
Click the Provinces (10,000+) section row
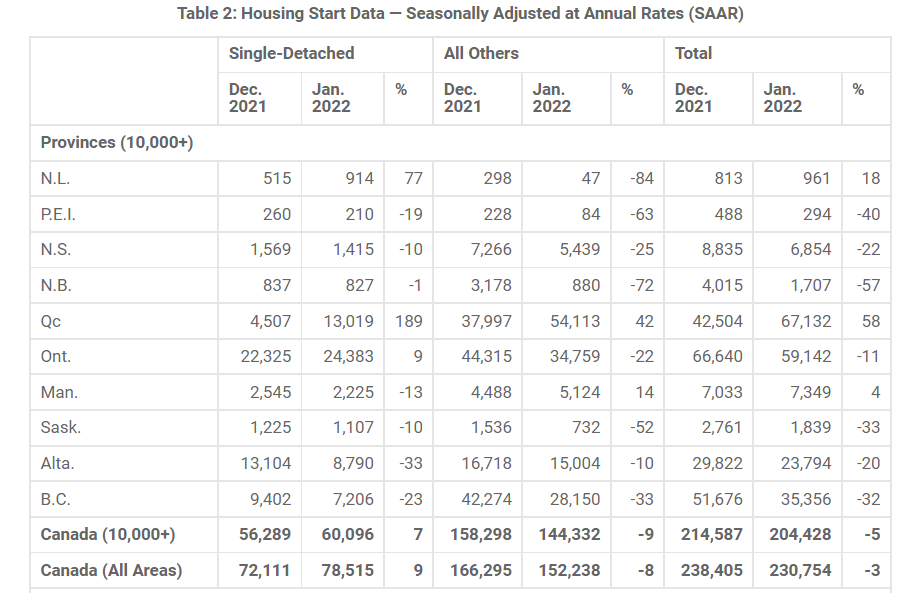coord(117,143)
